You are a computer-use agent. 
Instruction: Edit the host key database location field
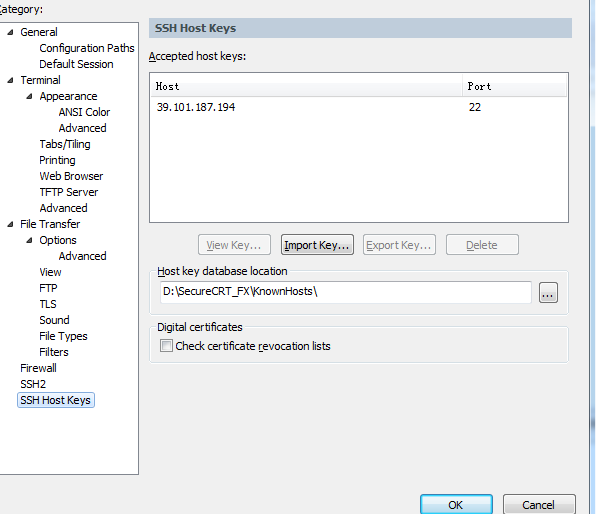coord(346,292)
